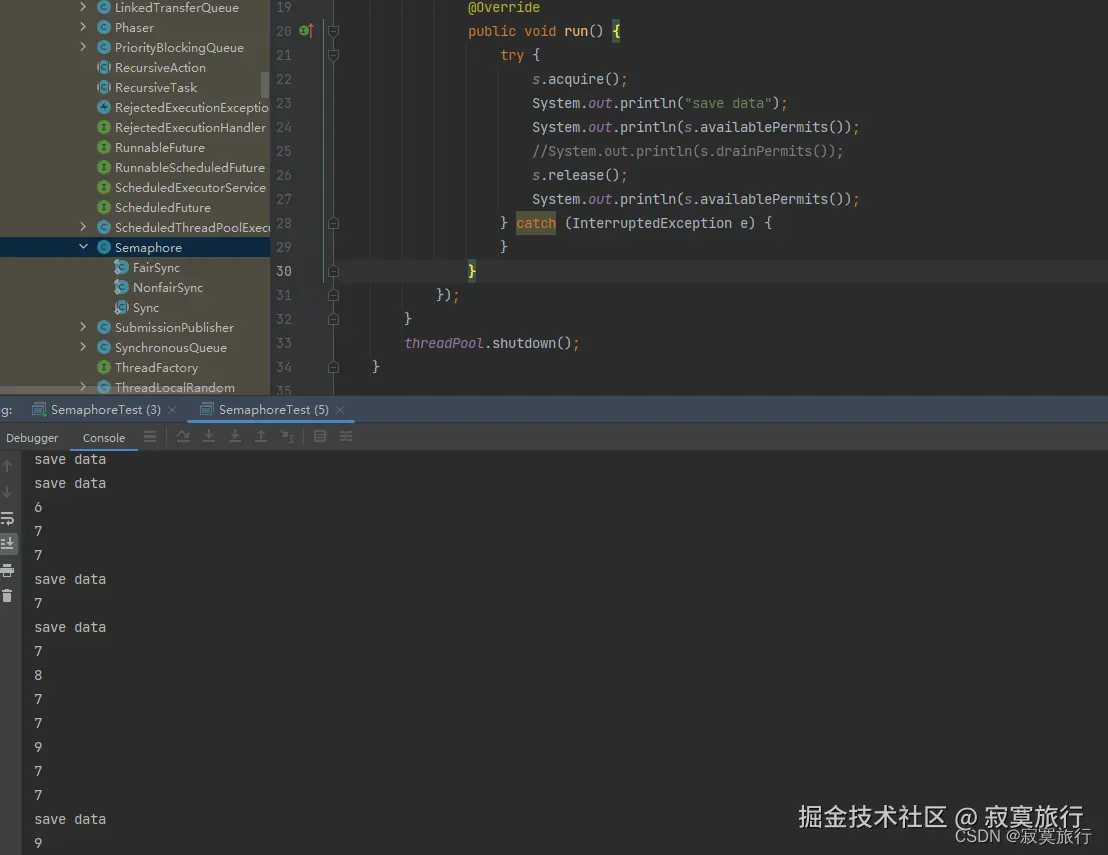Select the Sync inner class

click(146, 307)
